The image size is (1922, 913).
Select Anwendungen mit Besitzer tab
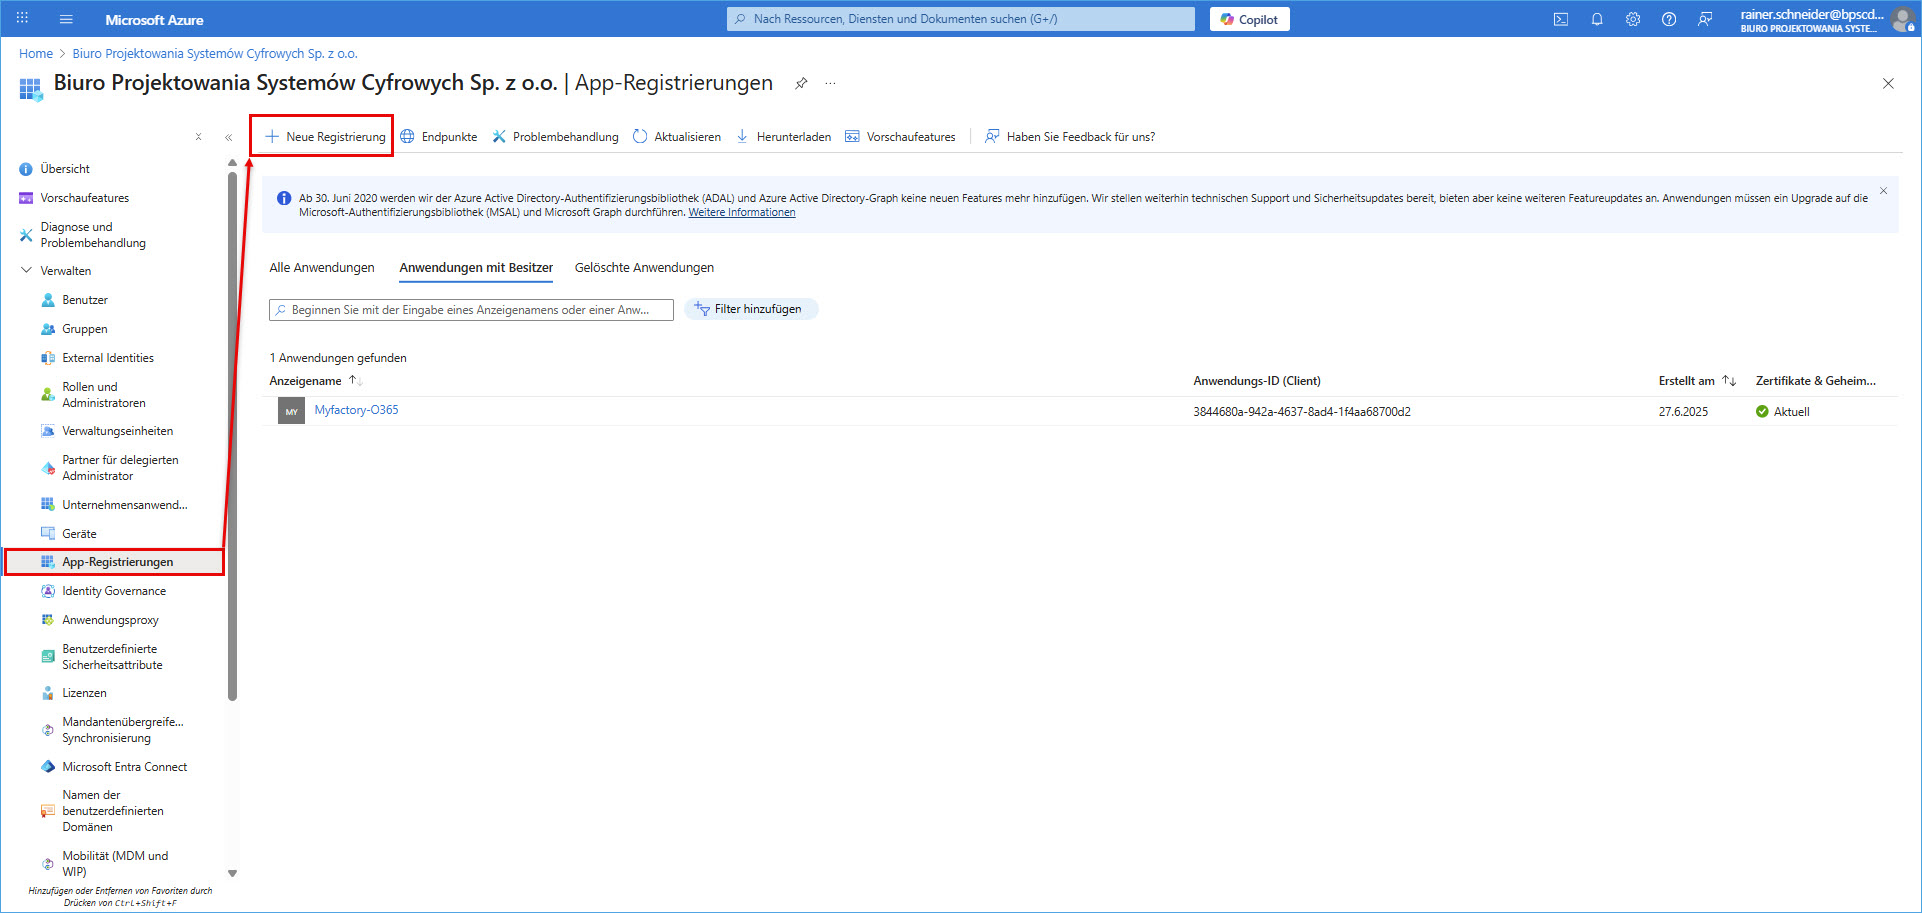pos(476,267)
